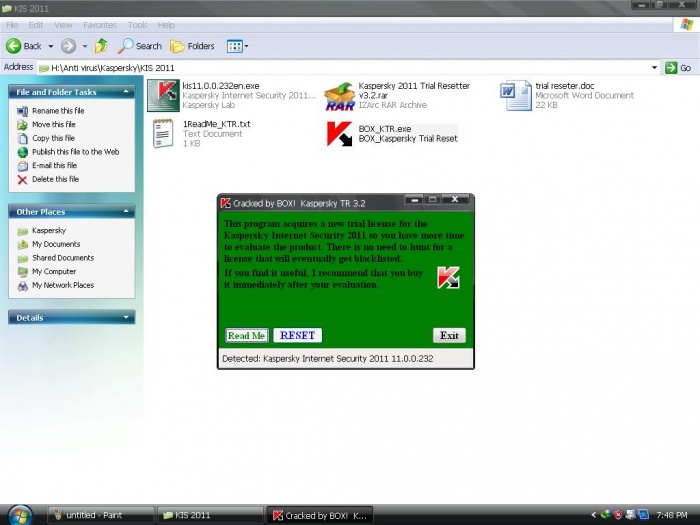Switch to untitled - Paint taskbar button

(x=100, y=515)
